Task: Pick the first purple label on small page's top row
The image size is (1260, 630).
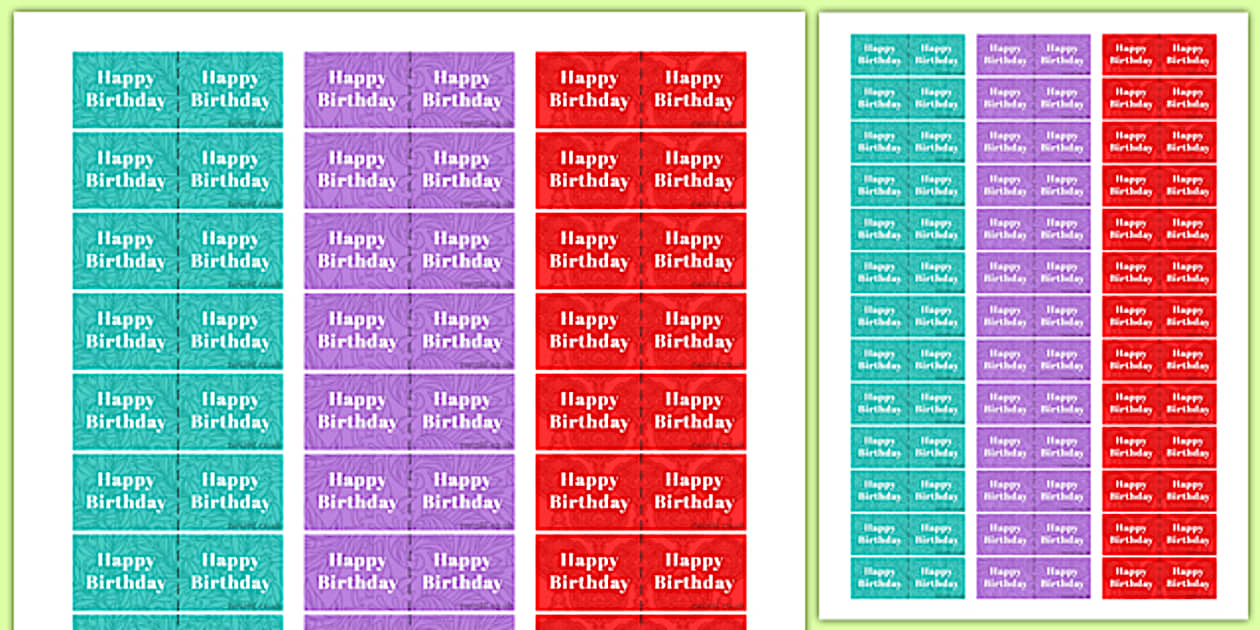Action: [1005, 54]
